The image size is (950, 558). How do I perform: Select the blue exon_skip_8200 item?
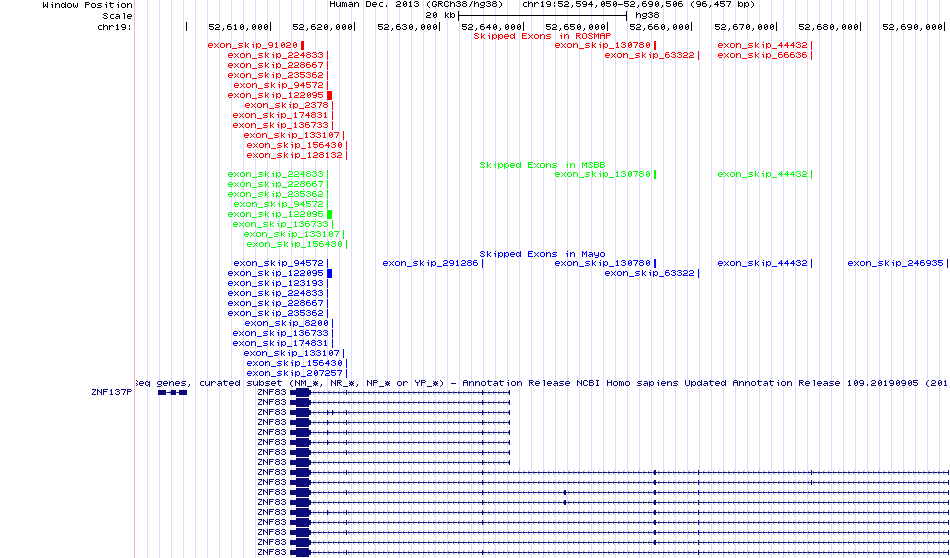point(286,323)
